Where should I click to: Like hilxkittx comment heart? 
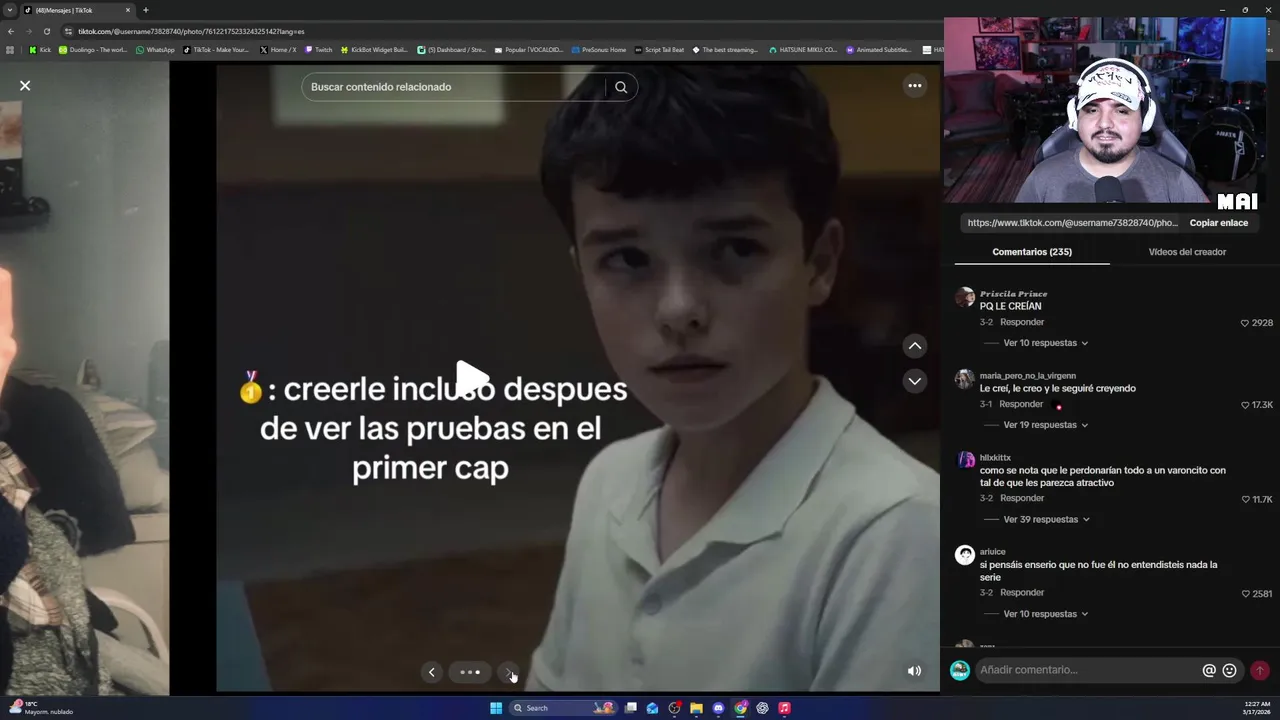pos(1245,499)
